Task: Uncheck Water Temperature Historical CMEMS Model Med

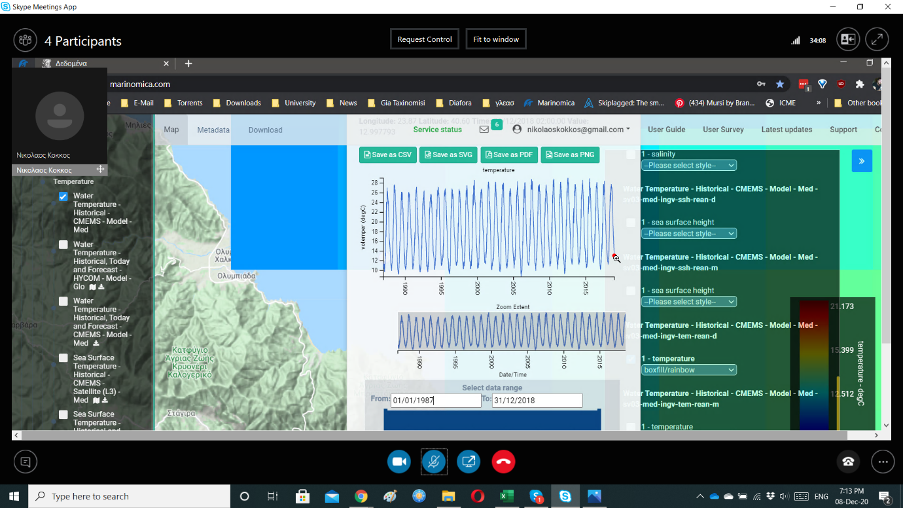Action: (x=64, y=197)
